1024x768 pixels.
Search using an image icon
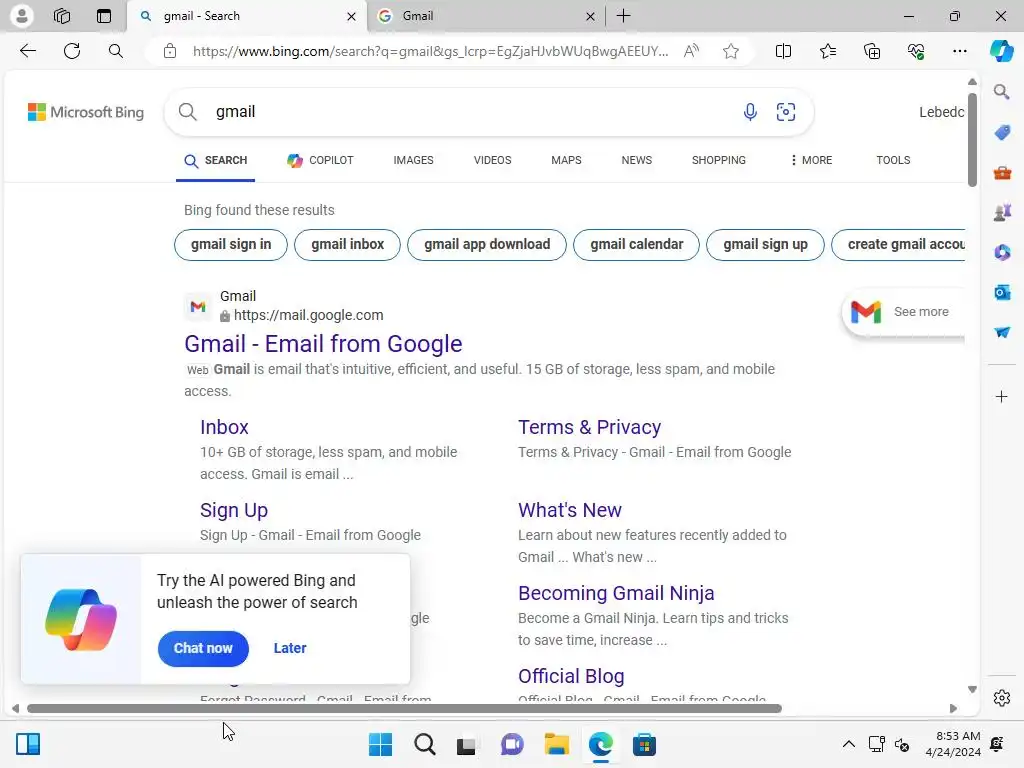pos(786,112)
